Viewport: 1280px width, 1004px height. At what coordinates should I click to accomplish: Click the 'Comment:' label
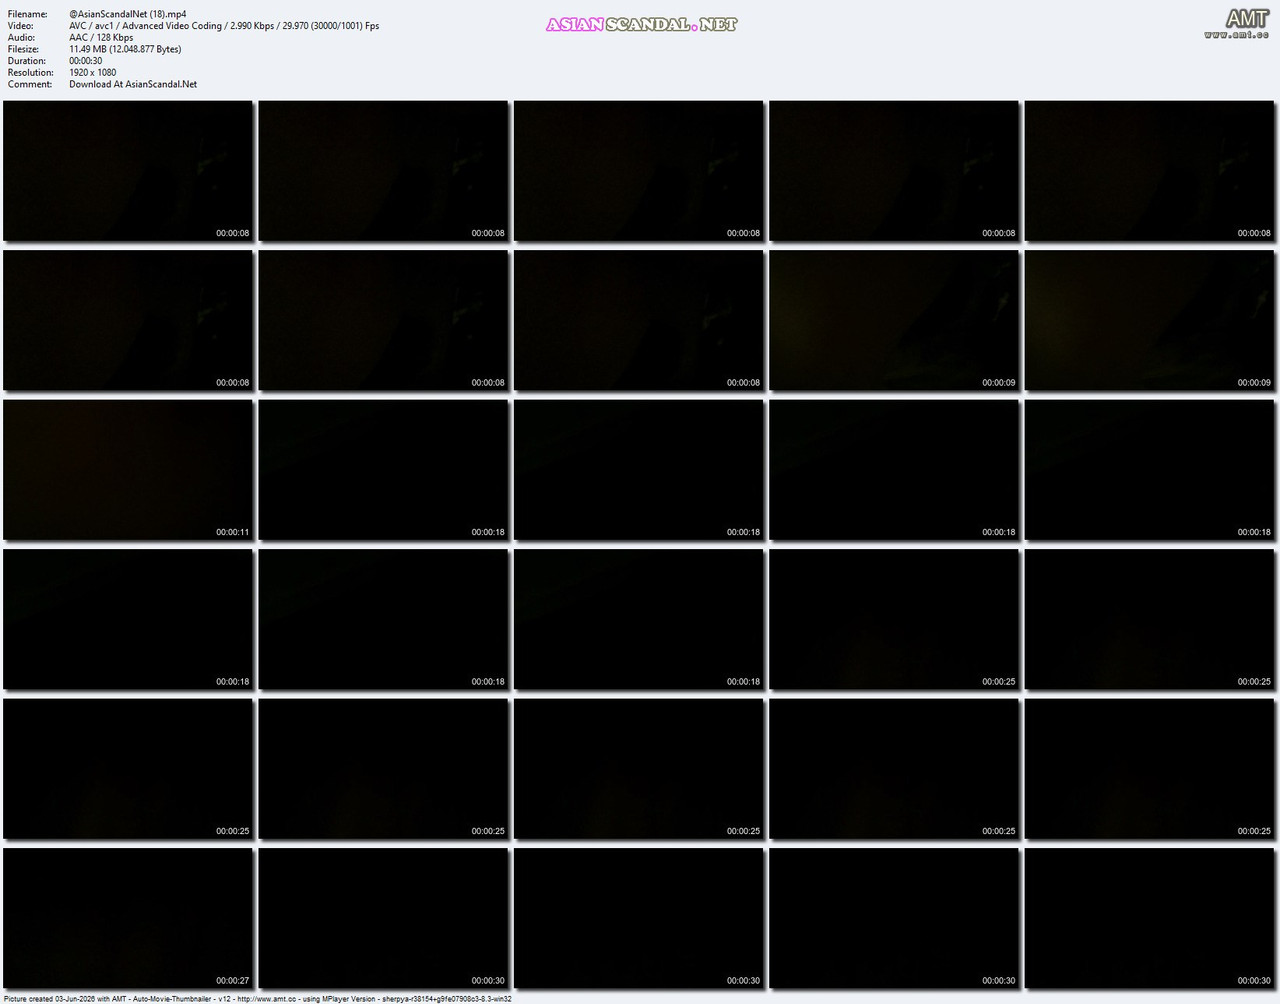[30, 84]
